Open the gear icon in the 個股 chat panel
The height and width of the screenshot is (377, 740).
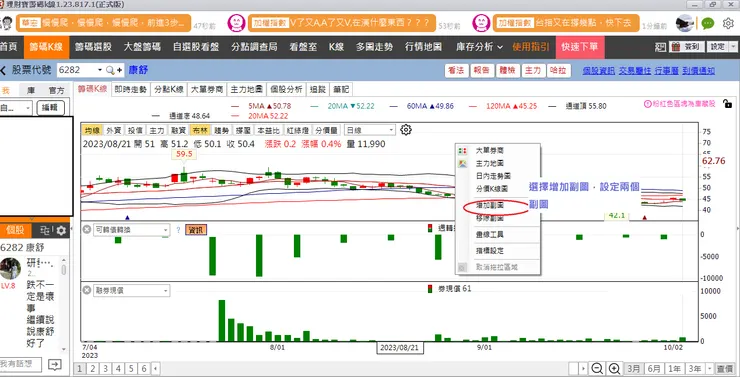tap(61, 231)
